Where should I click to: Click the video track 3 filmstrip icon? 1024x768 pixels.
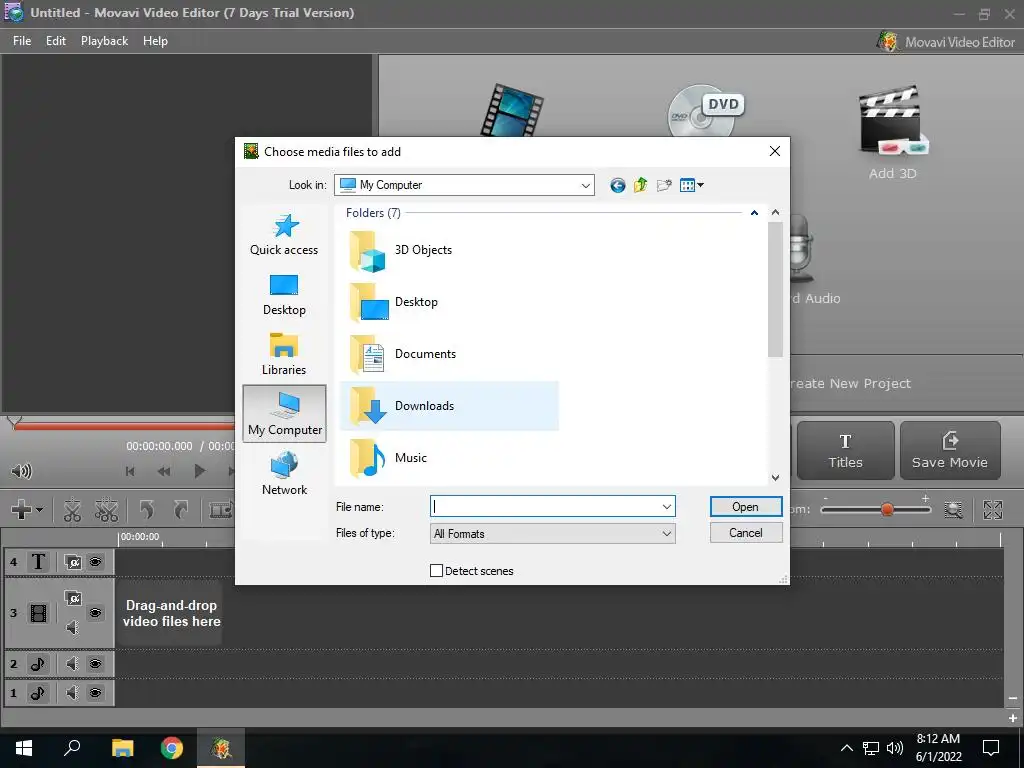[x=39, y=613]
